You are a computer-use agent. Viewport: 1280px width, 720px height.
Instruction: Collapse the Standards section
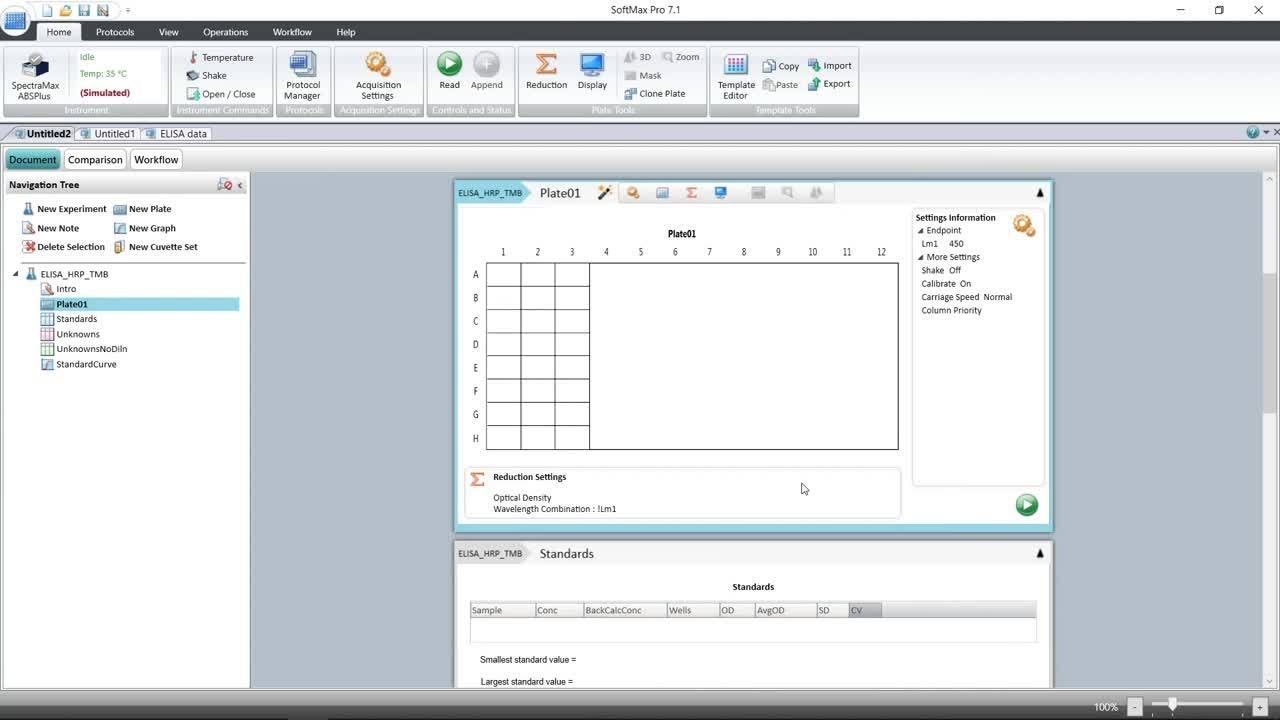(1040, 553)
